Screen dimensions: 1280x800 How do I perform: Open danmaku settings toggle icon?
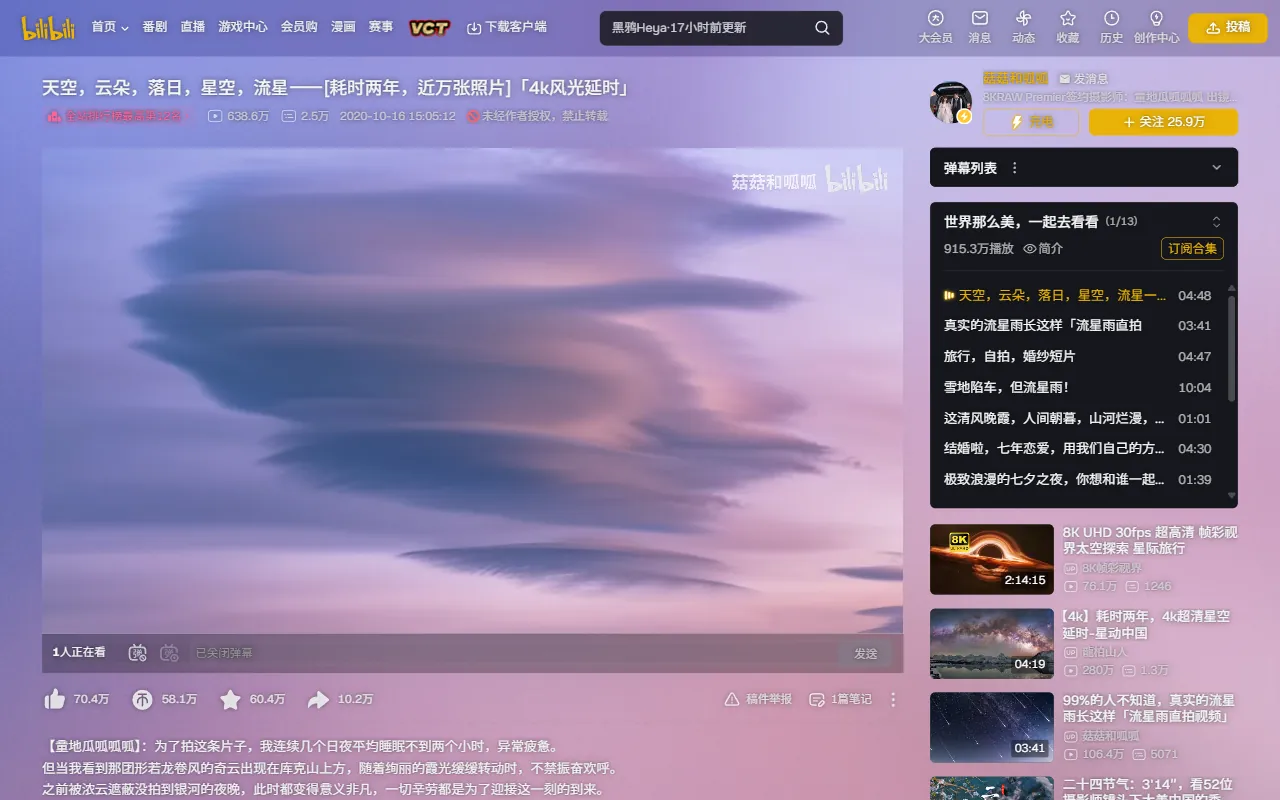pyautogui.click(x=169, y=653)
